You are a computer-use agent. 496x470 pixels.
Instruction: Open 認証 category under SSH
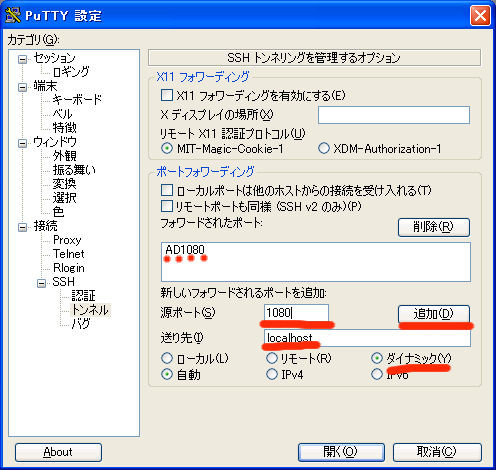pos(83,296)
